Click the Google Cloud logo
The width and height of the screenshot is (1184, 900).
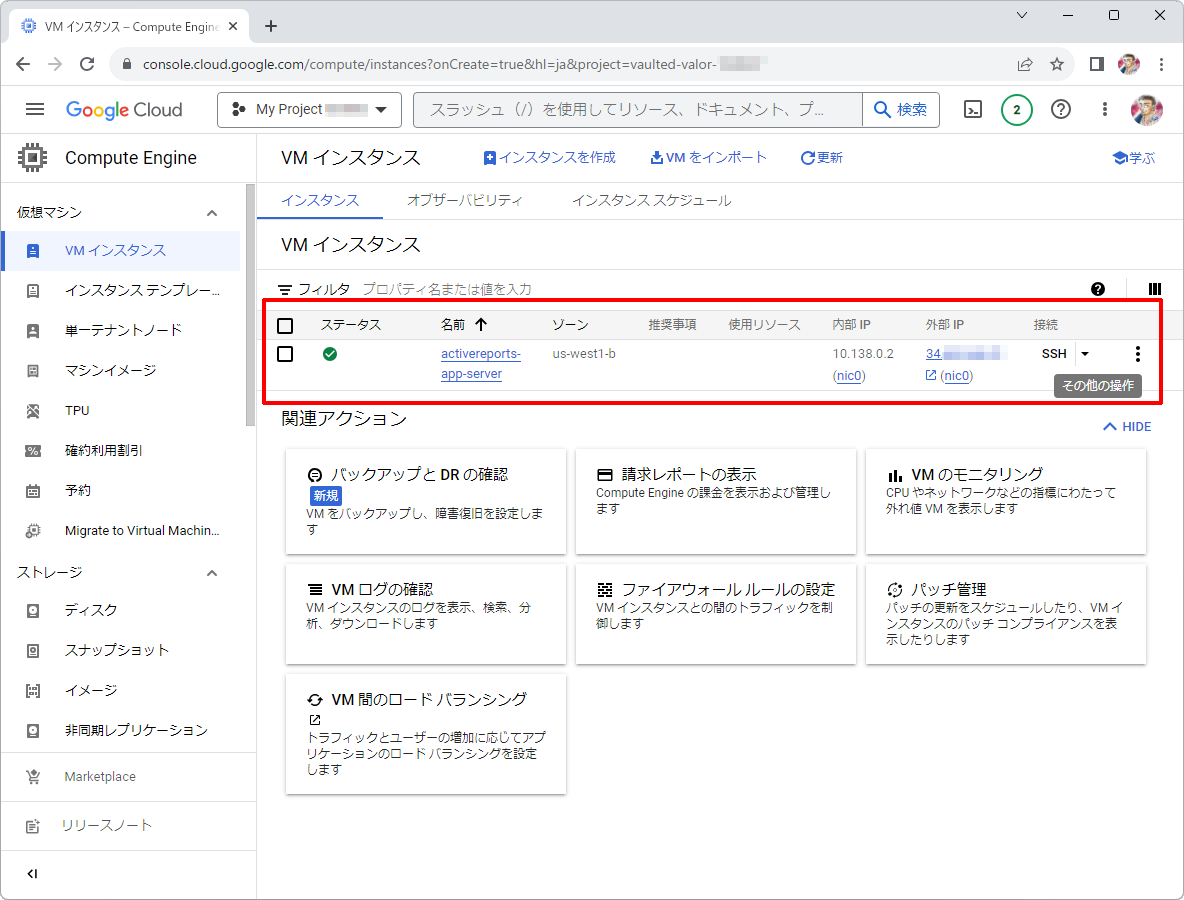coord(124,110)
